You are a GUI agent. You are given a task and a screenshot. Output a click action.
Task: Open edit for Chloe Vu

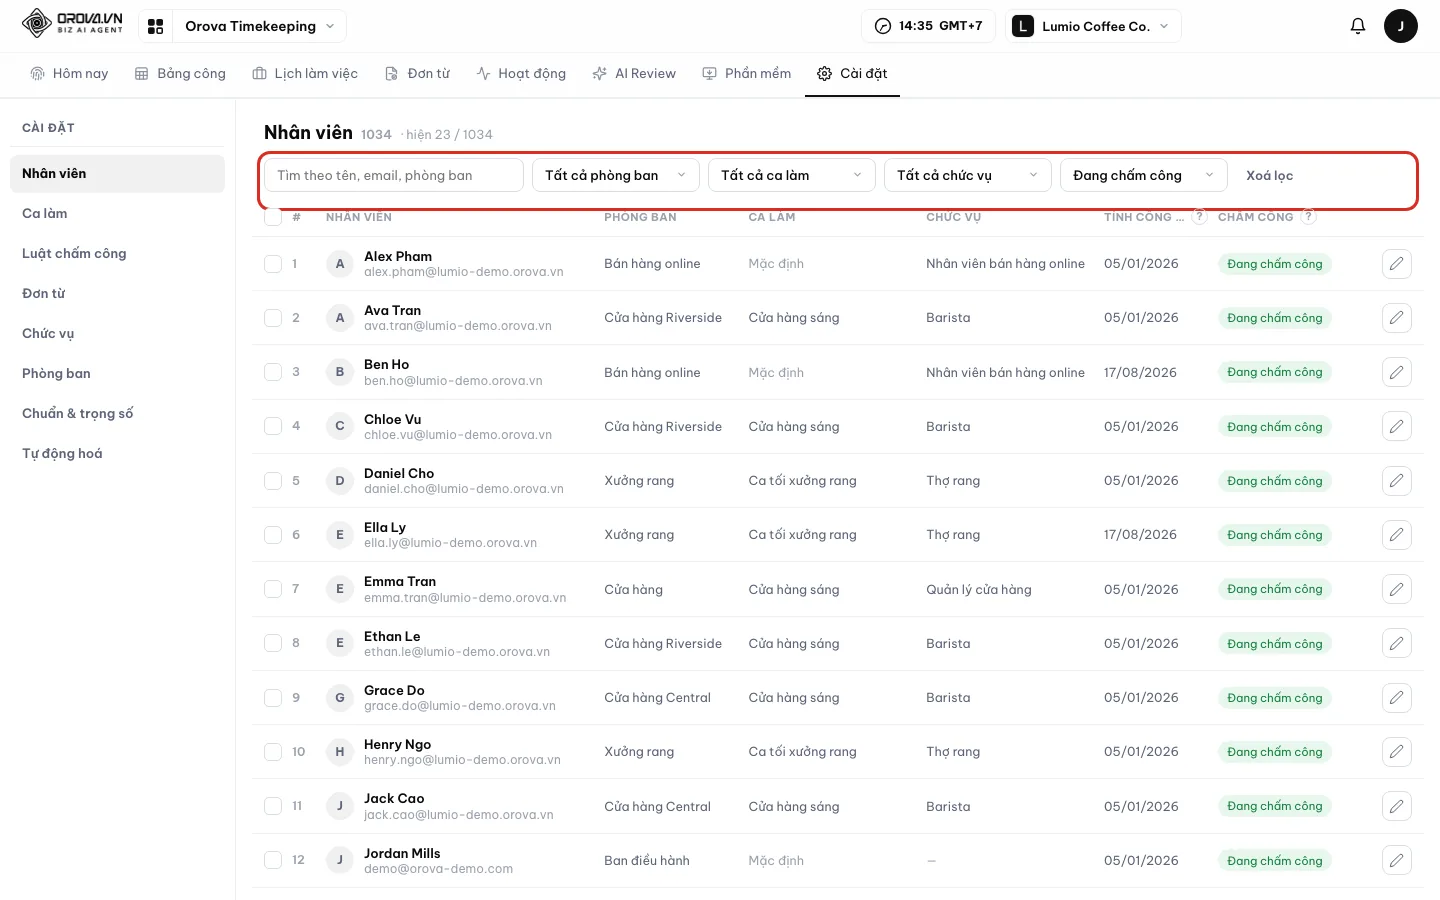pyautogui.click(x=1396, y=427)
